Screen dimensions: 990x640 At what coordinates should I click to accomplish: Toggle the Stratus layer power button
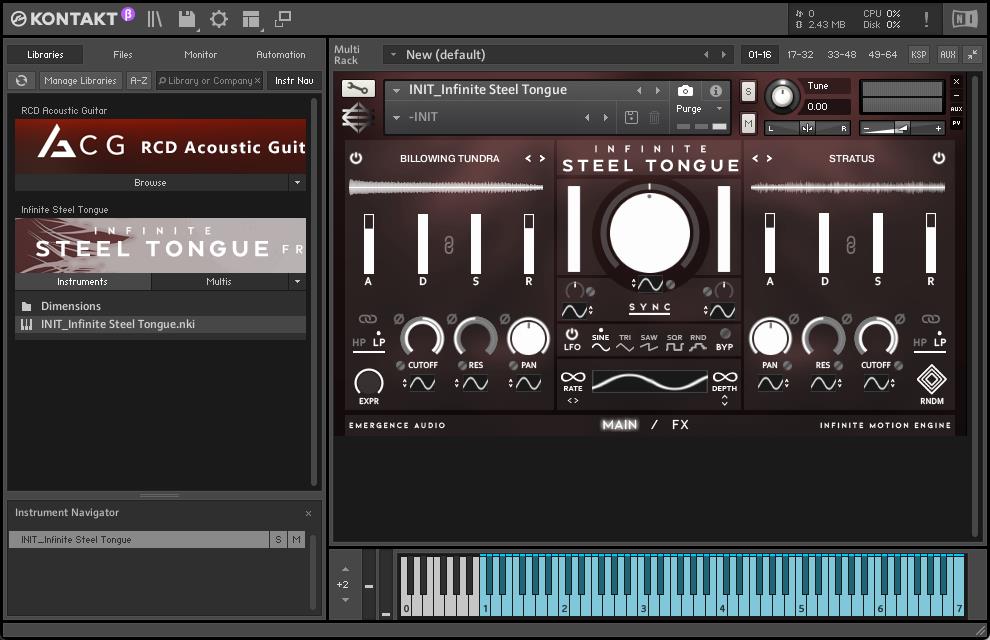tap(938, 158)
